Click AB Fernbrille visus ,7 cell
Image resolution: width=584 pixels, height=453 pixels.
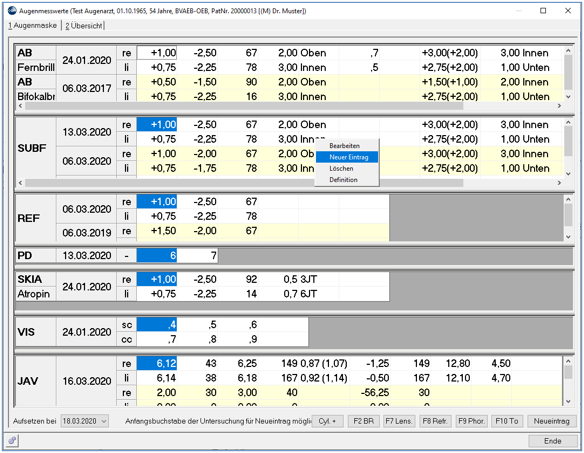tap(359, 53)
